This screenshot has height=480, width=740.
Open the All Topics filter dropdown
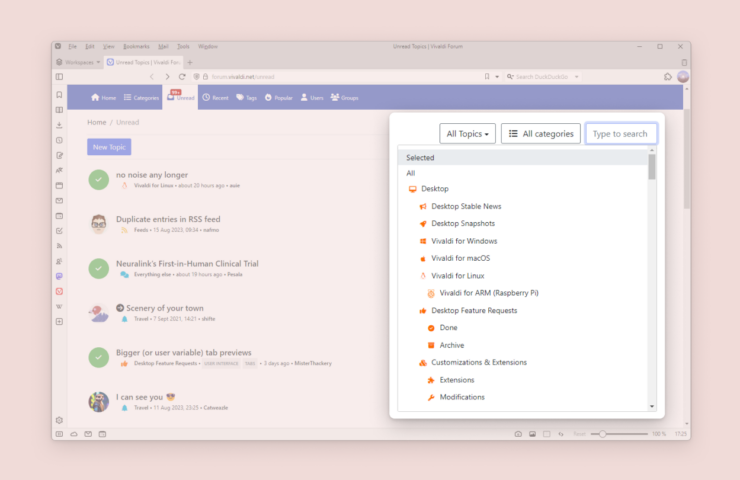(x=467, y=134)
